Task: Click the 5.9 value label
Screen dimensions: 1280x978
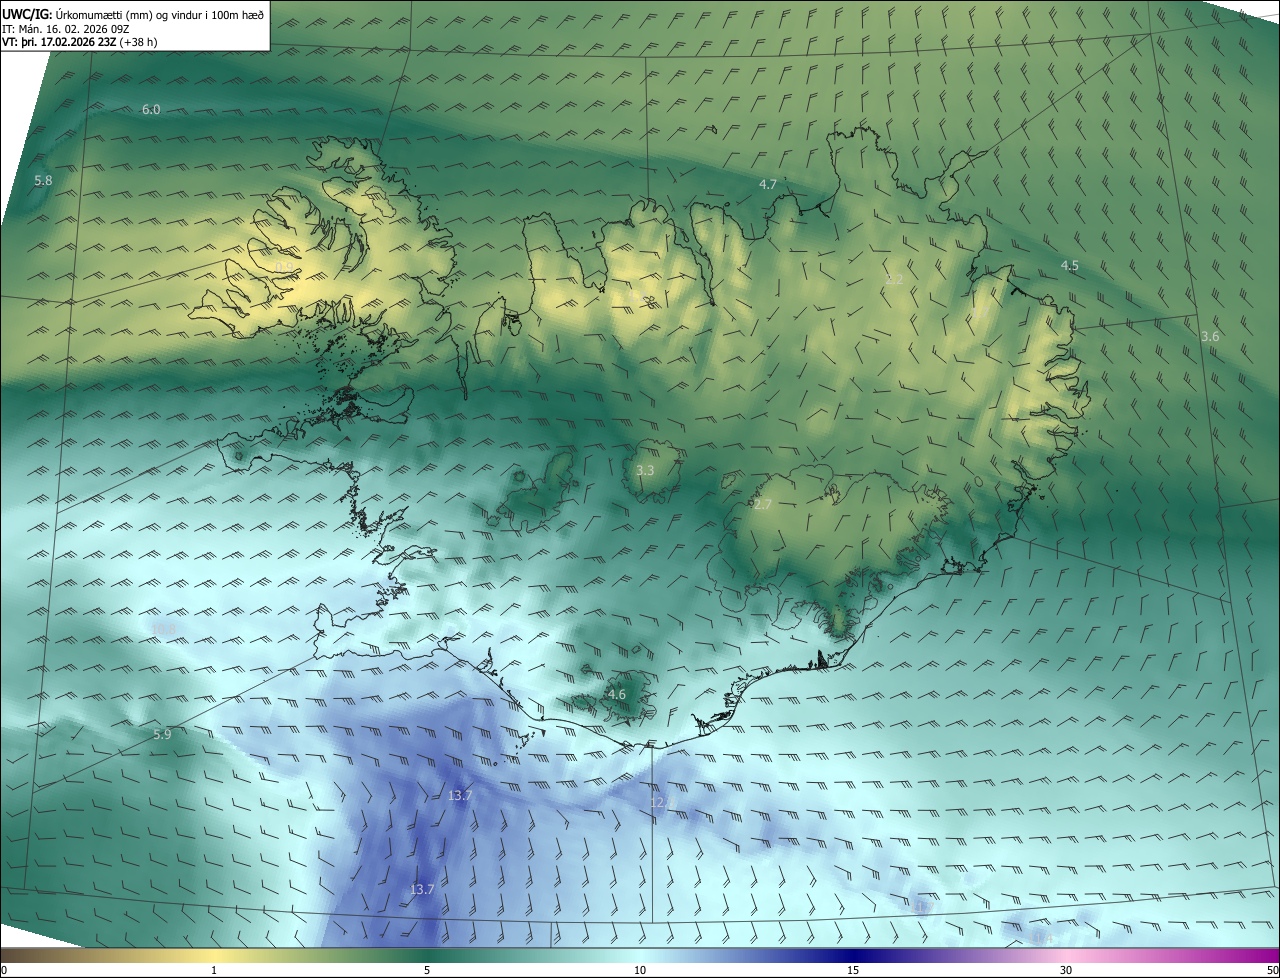Action: pos(162,735)
